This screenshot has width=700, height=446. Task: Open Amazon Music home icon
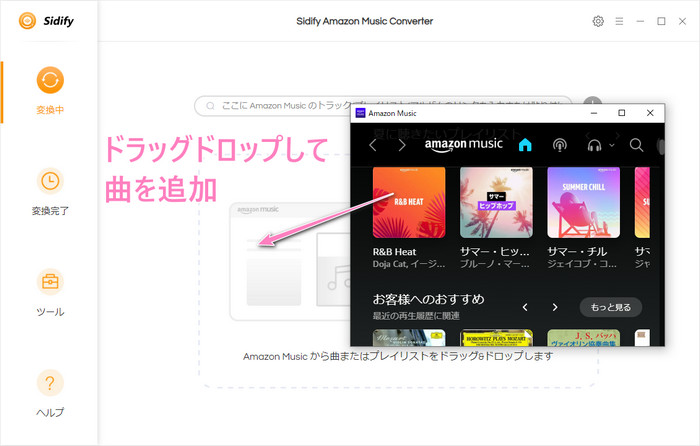point(525,145)
